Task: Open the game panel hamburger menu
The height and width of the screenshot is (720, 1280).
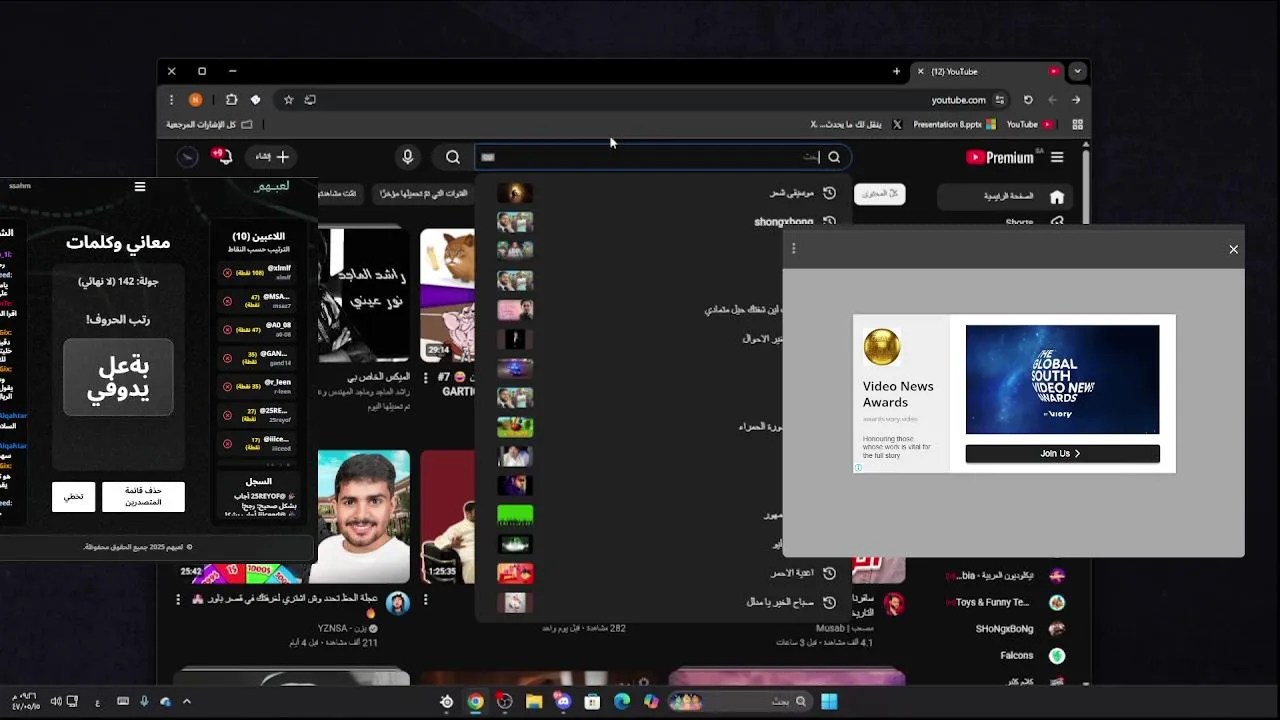Action: coord(140,187)
